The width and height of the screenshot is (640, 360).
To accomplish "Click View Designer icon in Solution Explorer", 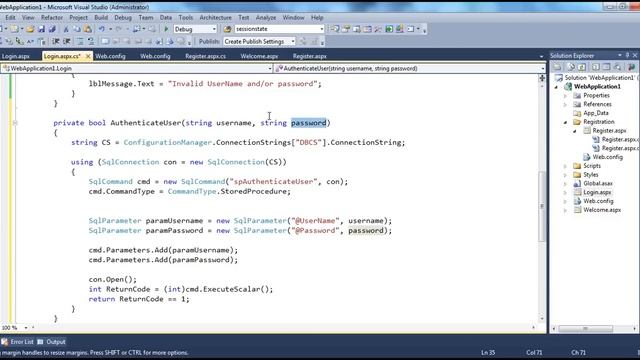I will click(x=607, y=67).
